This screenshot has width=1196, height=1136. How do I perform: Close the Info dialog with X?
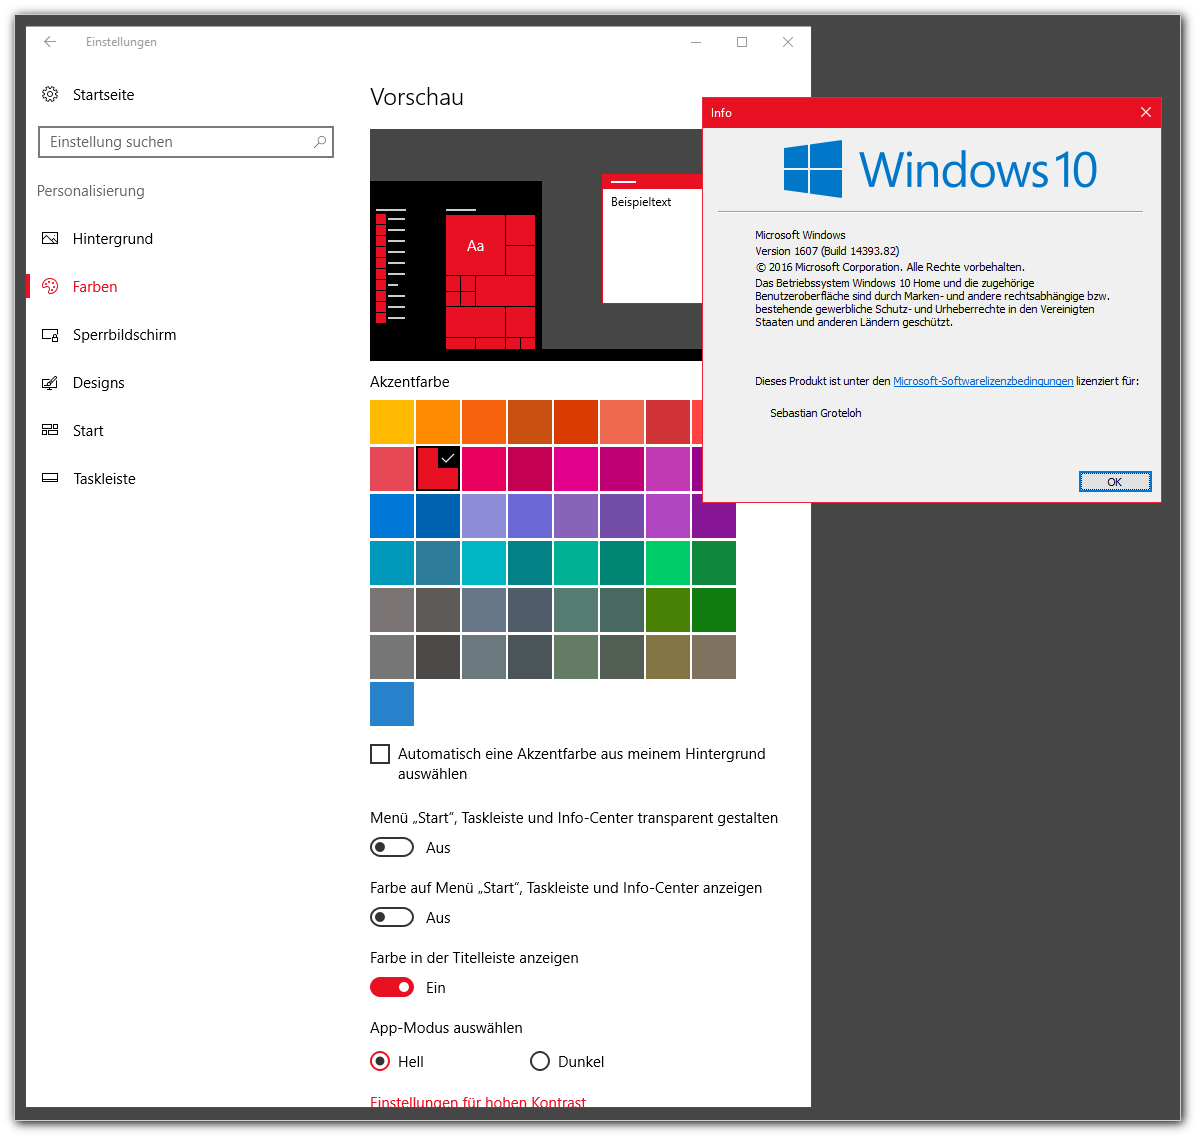[x=1146, y=112]
